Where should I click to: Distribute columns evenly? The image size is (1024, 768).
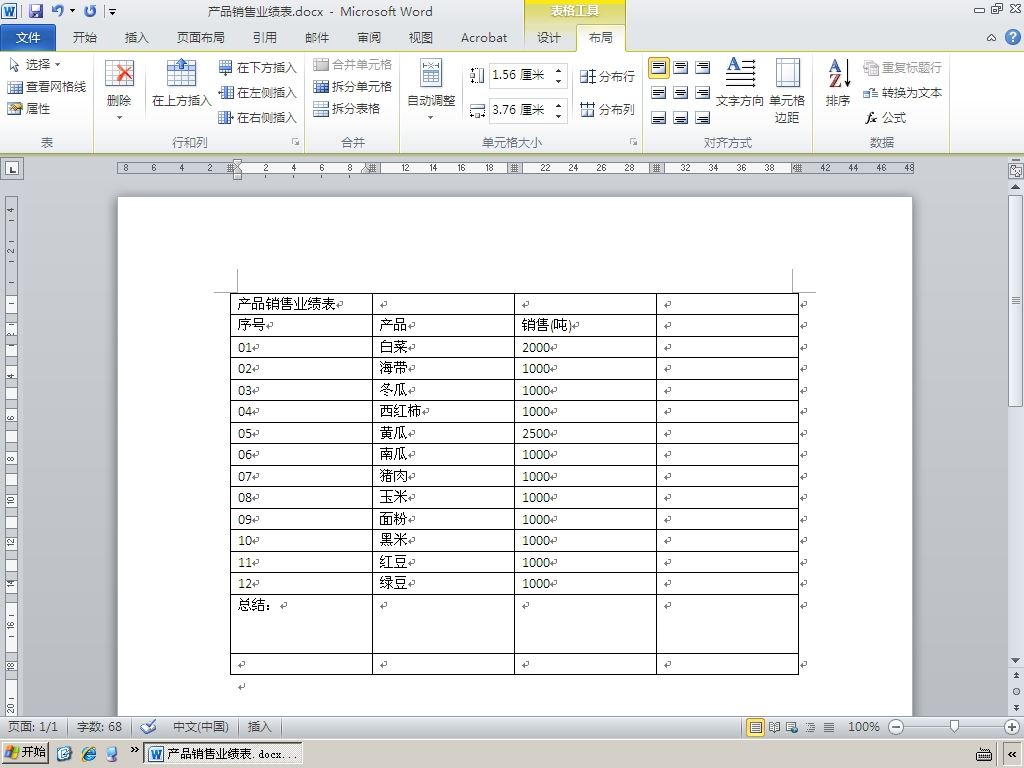pos(608,109)
